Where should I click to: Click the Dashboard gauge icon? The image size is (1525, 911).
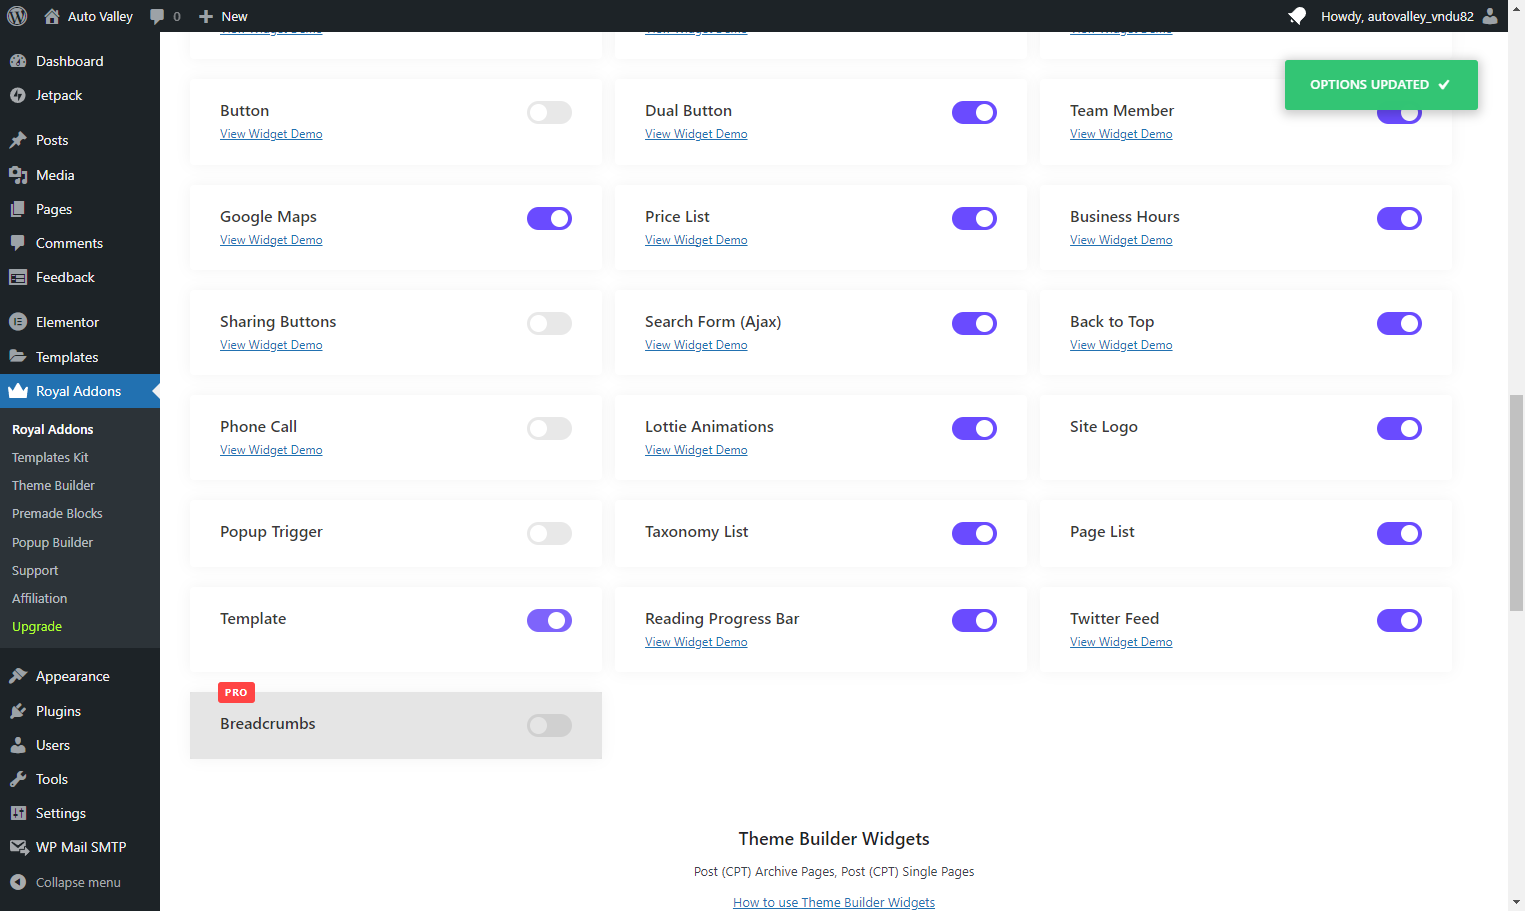click(x=18, y=61)
